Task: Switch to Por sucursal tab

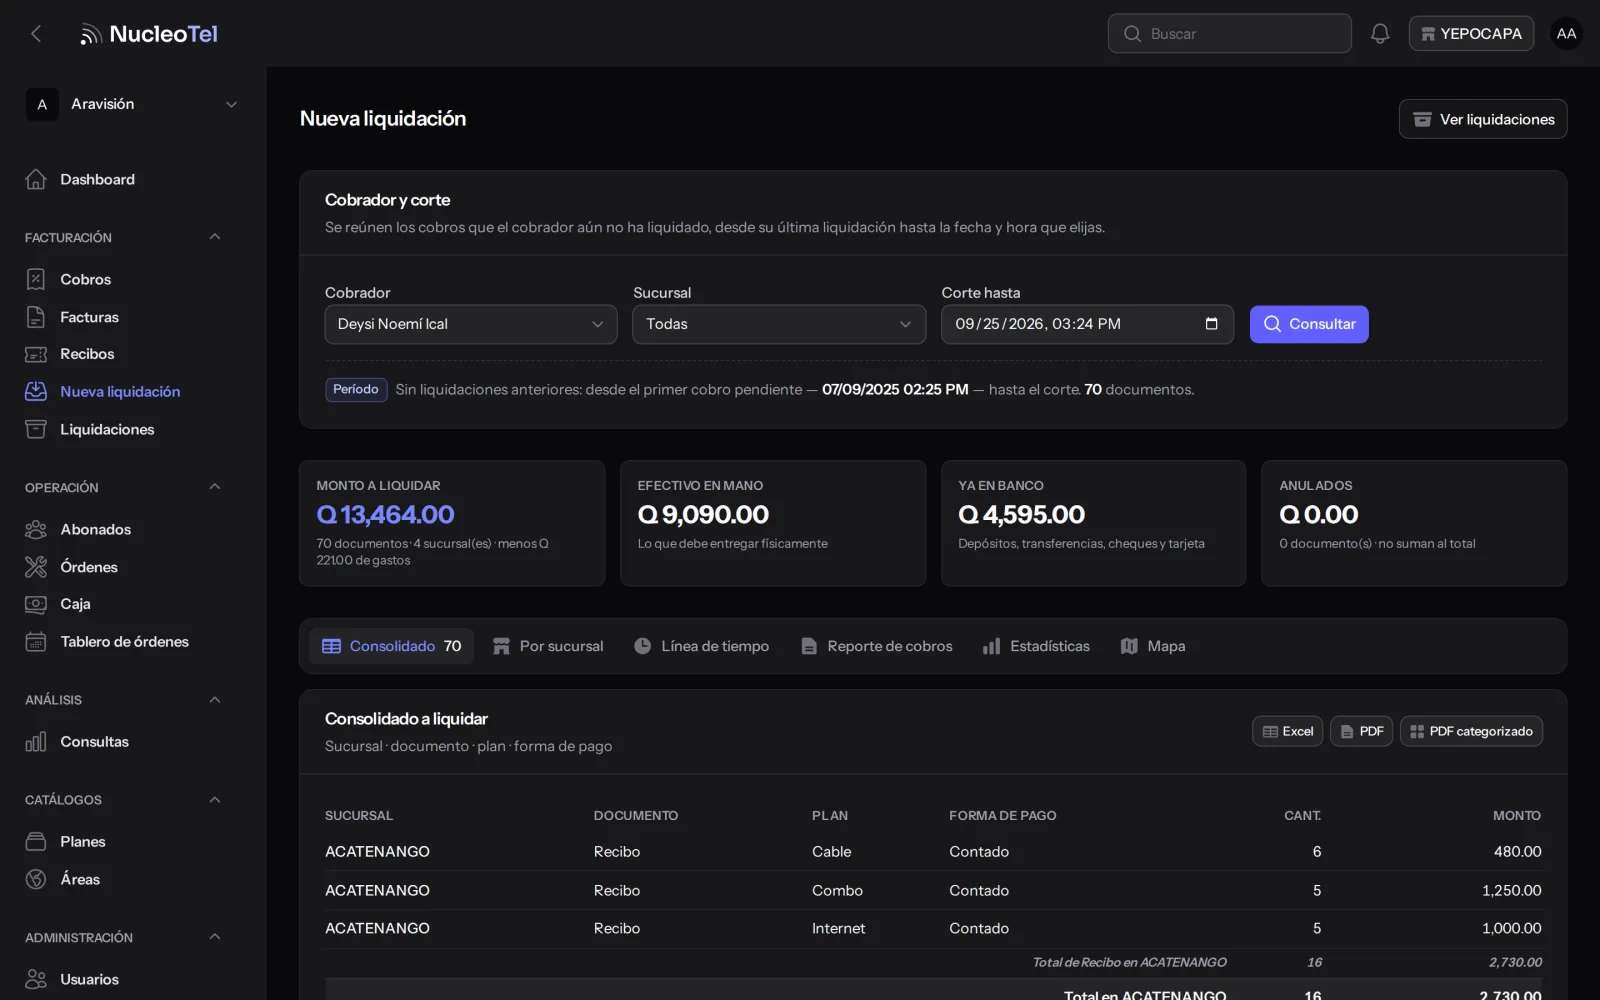Action: click(x=548, y=646)
